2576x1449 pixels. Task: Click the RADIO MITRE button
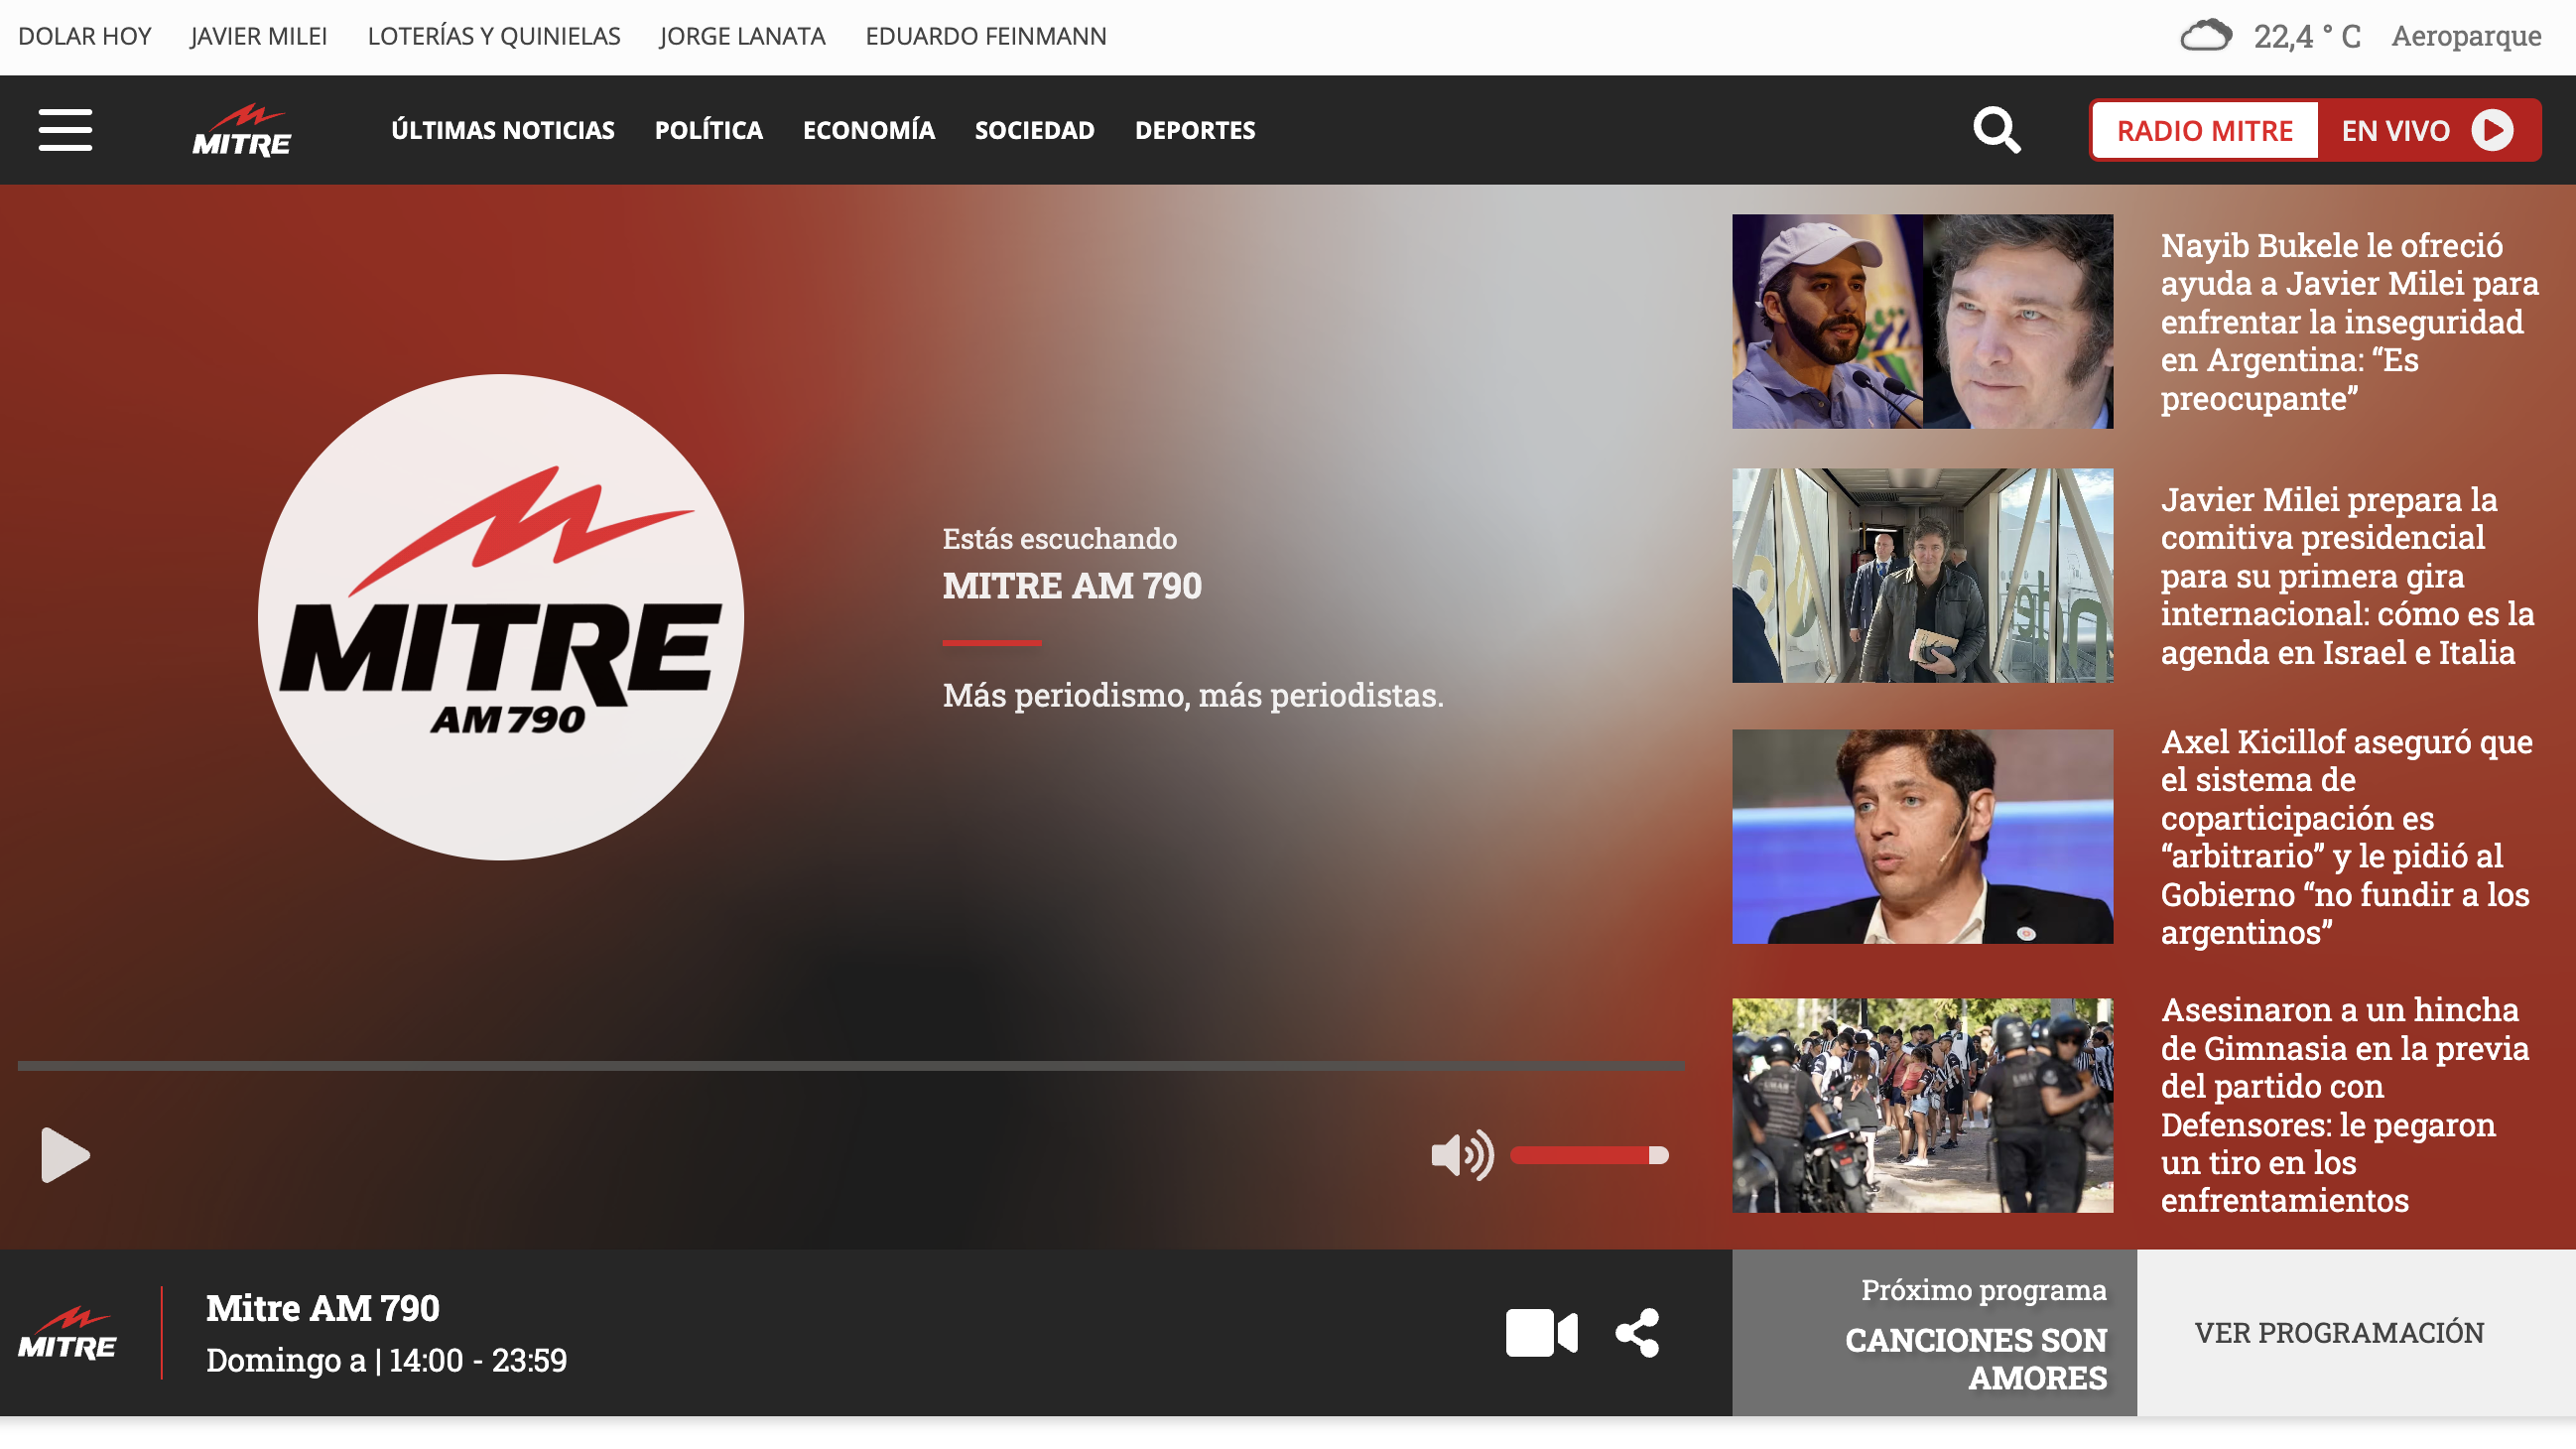click(2205, 130)
